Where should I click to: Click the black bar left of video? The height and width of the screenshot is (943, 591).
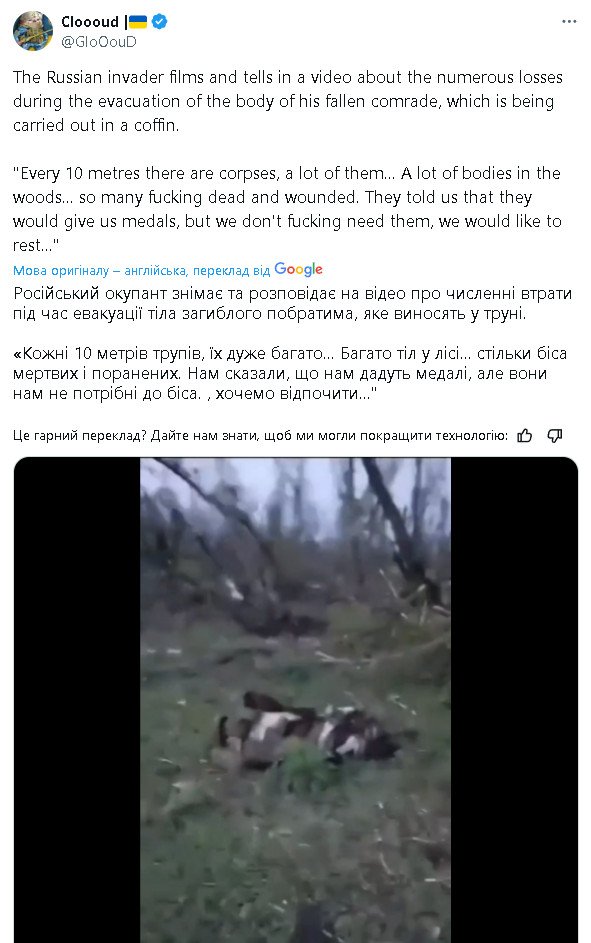pos(77,700)
